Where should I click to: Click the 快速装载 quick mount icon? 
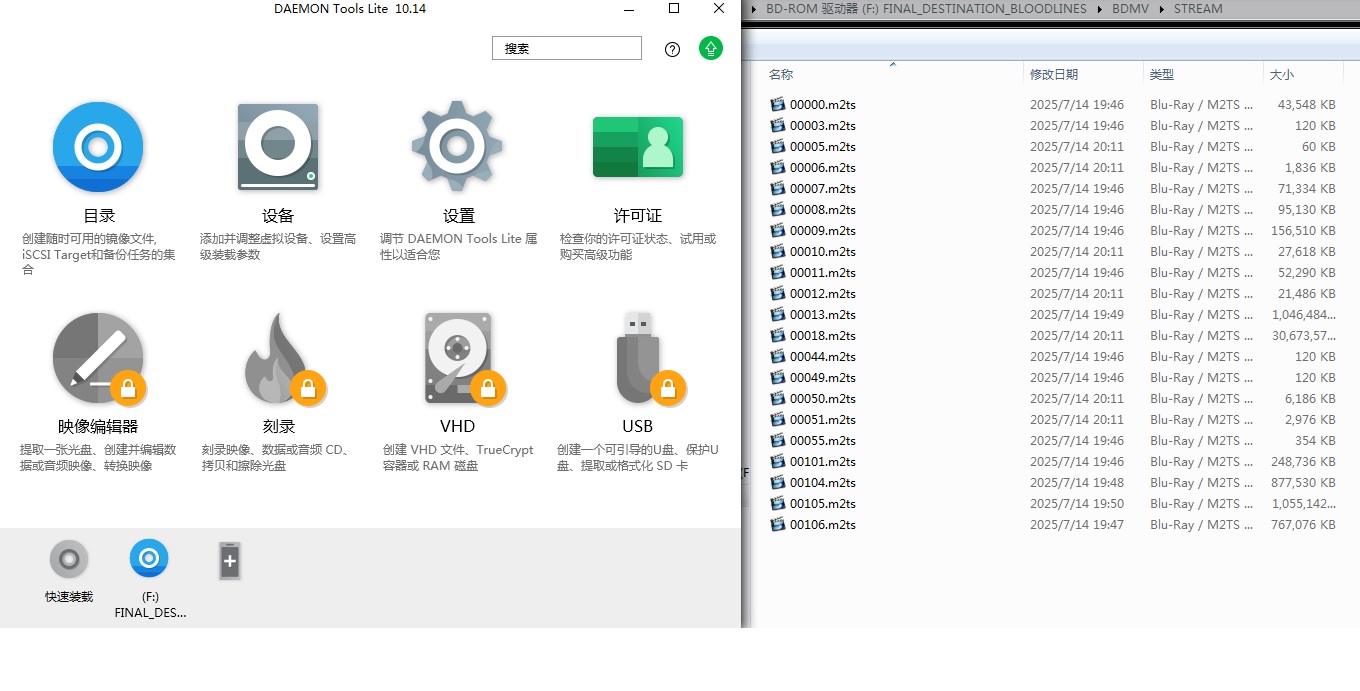click(69, 560)
